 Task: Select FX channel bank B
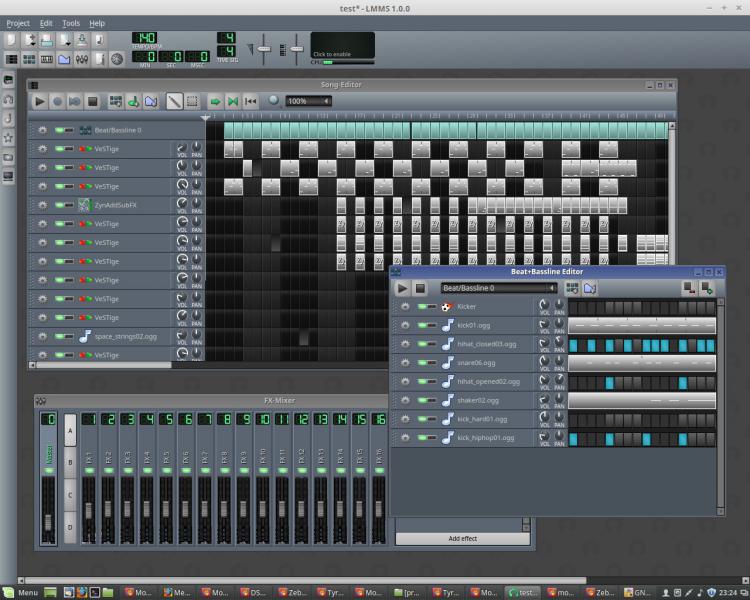coord(70,463)
